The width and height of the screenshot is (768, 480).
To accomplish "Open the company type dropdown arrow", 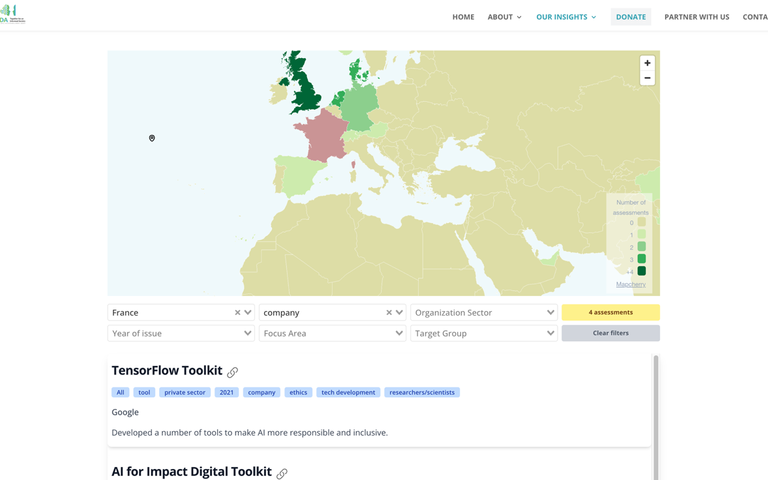I will tap(399, 312).
